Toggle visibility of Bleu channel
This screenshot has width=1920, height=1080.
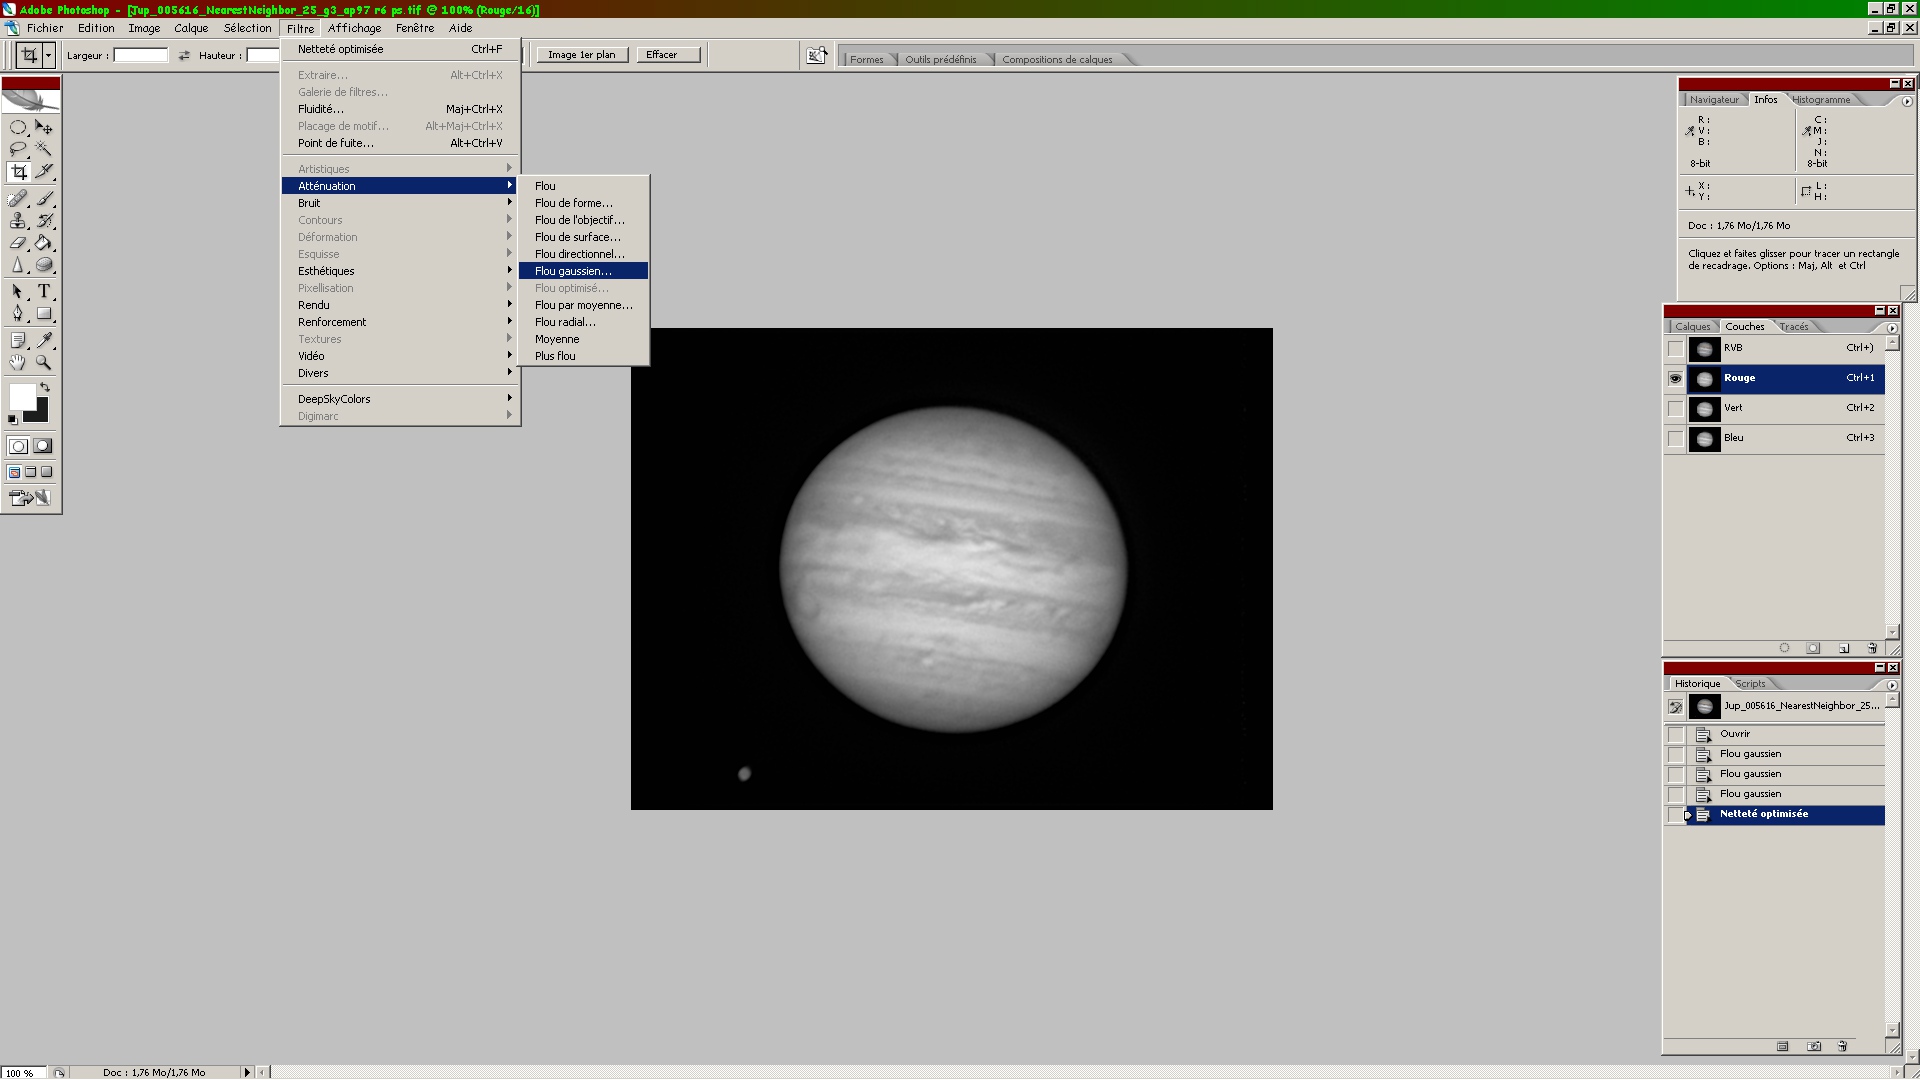click(x=1675, y=438)
